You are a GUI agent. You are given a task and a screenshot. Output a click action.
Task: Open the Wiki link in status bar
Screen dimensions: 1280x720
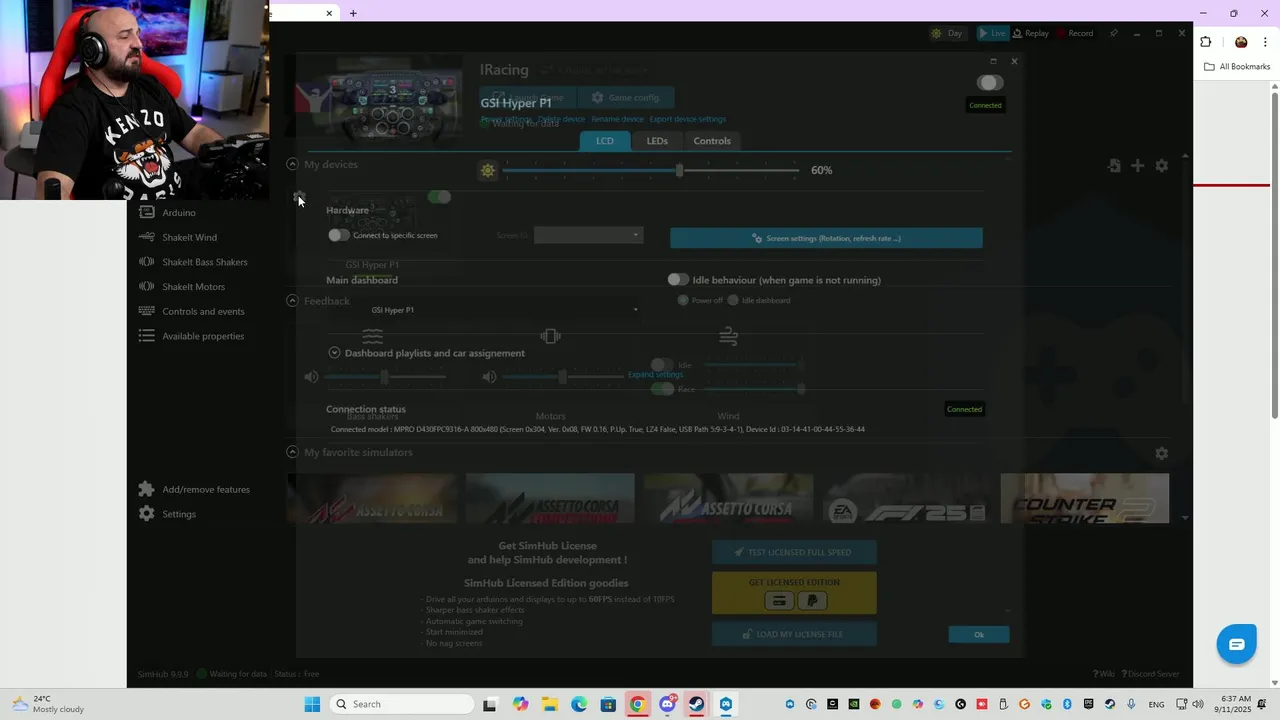coord(1104,674)
